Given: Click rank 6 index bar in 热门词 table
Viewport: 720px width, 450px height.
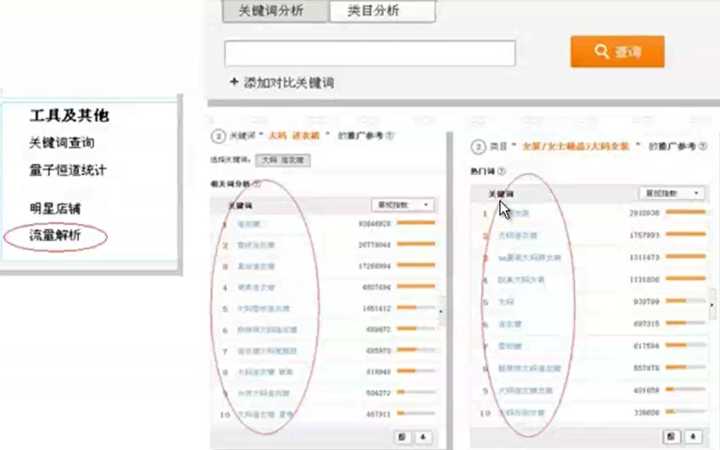Looking at the screenshot, I should coord(686,323).
